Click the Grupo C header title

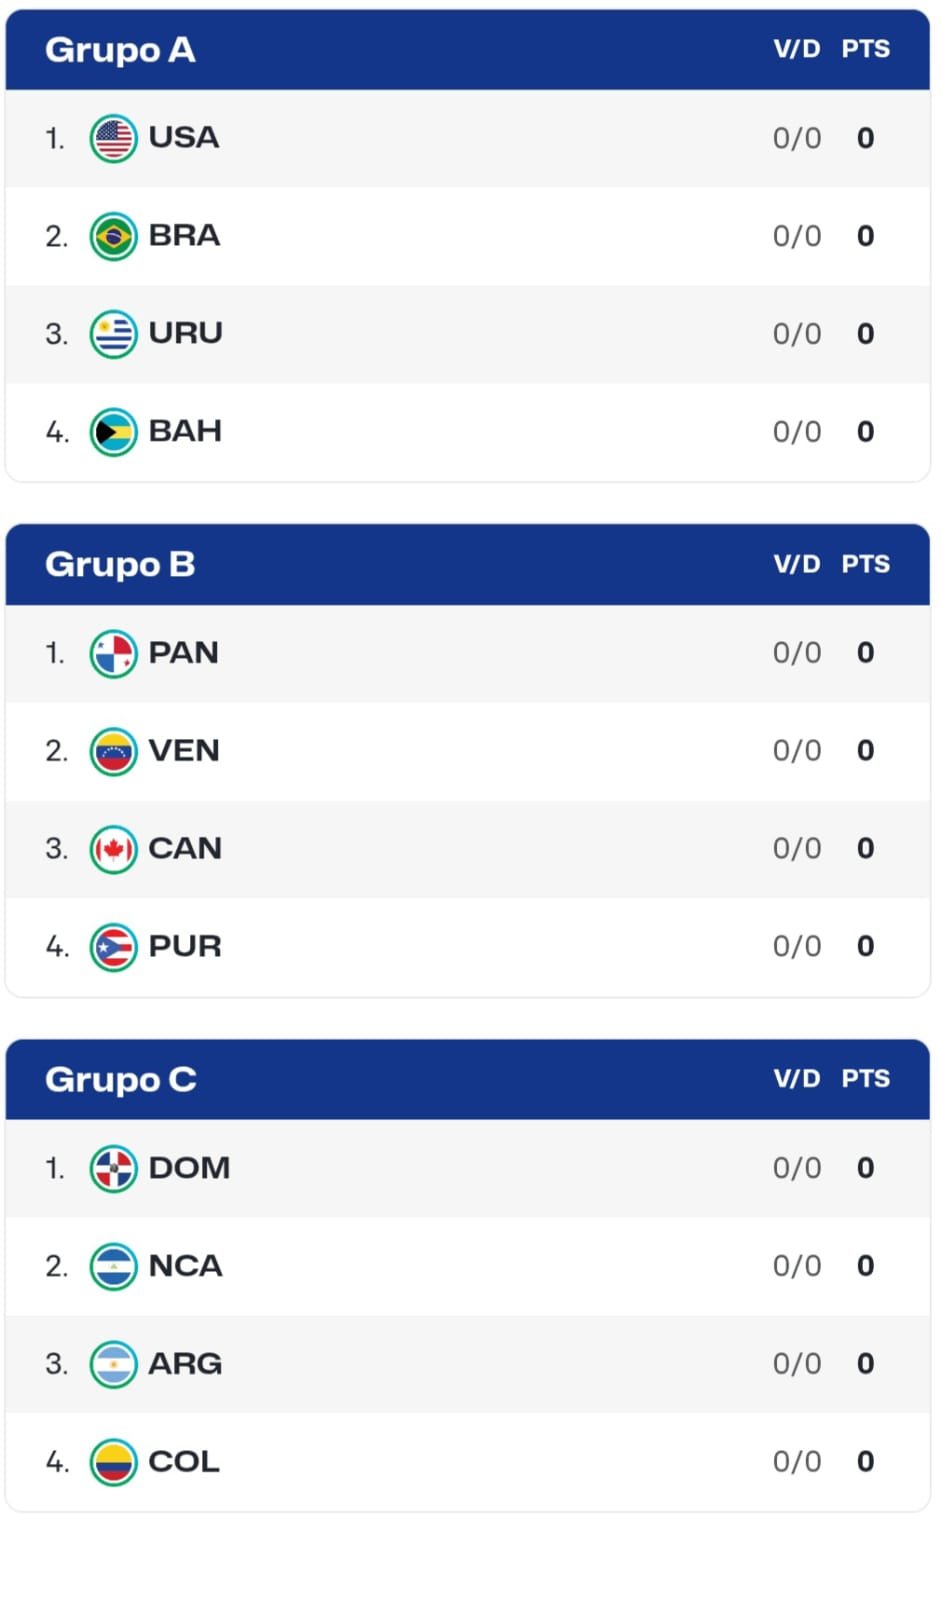point(121,1080)
